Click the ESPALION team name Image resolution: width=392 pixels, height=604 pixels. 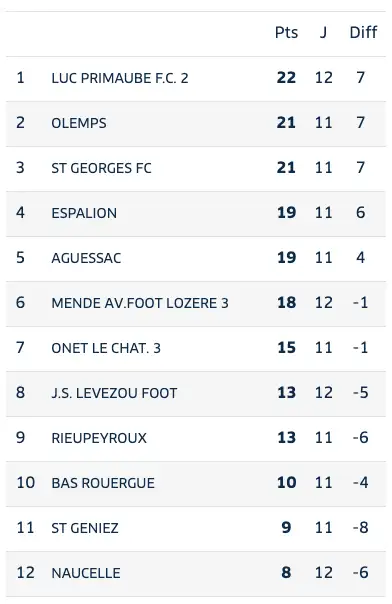point(84,213)
